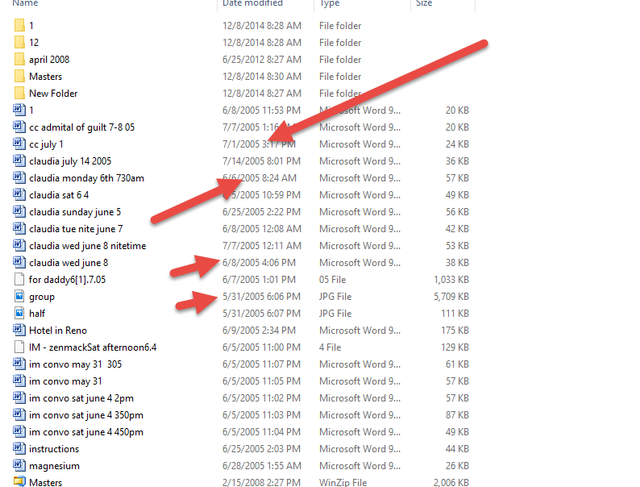Click the 'Masters' folder icon
This screenshot has width=640, height=487.
click(x=19, y=76)
